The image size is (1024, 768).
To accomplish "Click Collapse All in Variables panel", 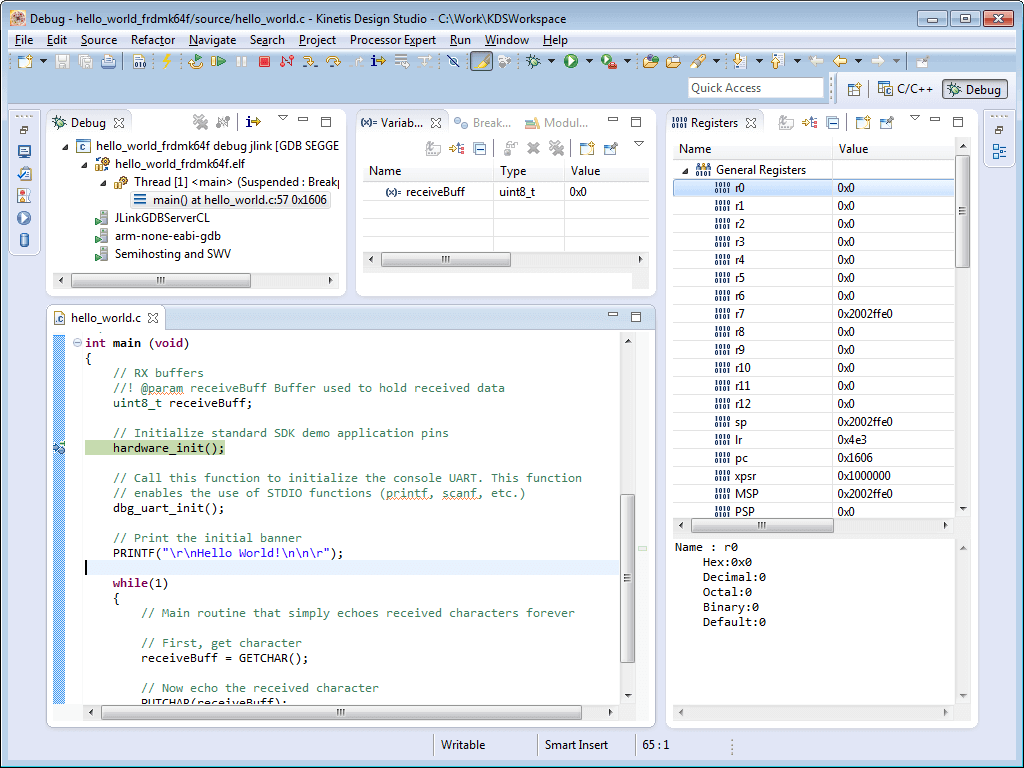I will point(479,148).
